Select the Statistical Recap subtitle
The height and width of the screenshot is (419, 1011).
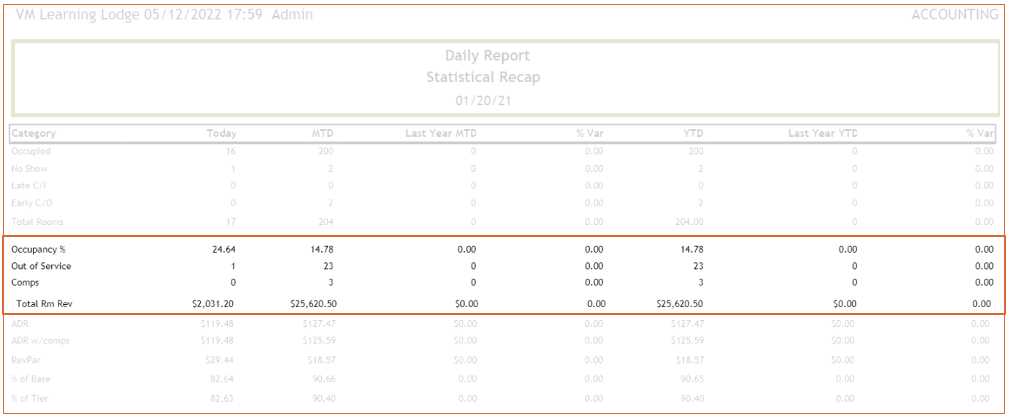tap(487, 77)
